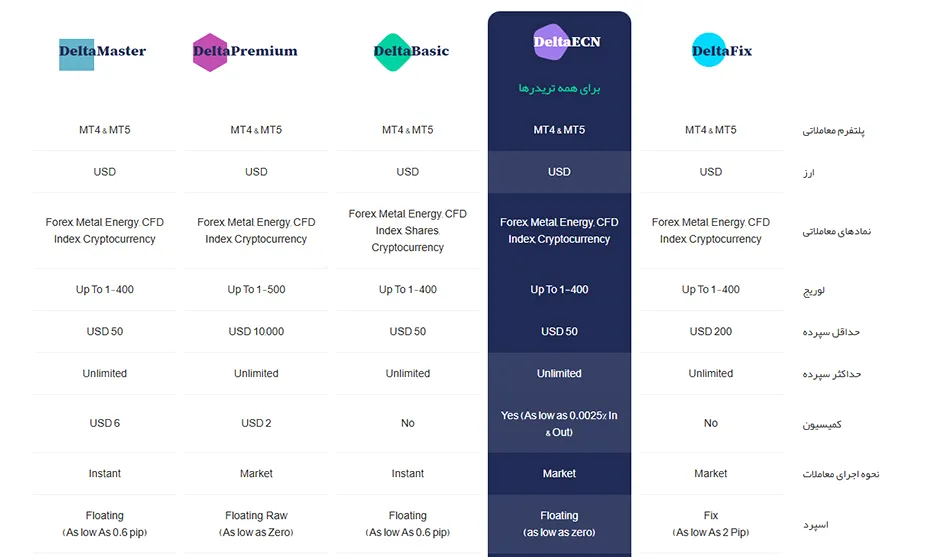
Task: Select DeltaBasic Index Shares instruments cell
Action: click(x=407, y=230)
